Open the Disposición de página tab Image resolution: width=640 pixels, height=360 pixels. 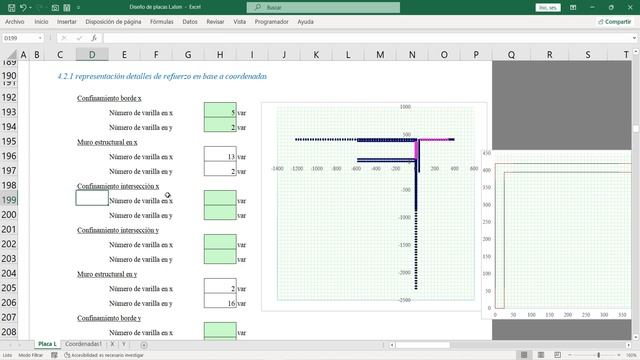point(113,22)
